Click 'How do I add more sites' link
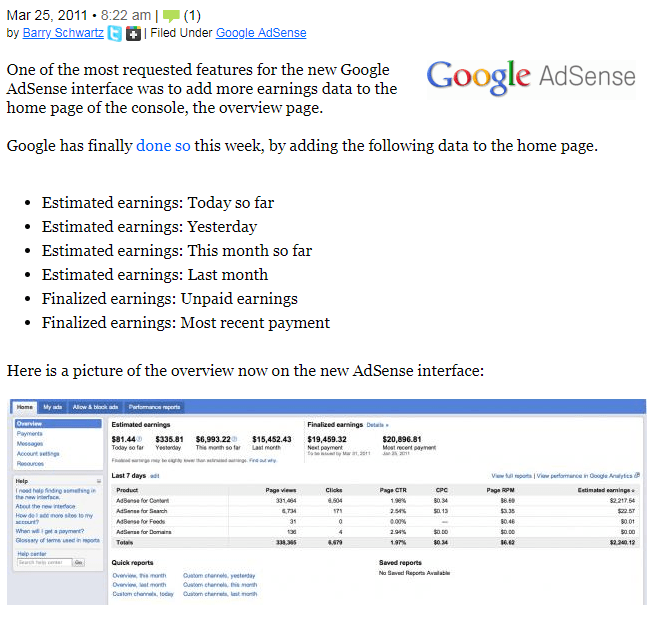Image resolution: width=654 pixels, height=617 pixels. [54, 519]
